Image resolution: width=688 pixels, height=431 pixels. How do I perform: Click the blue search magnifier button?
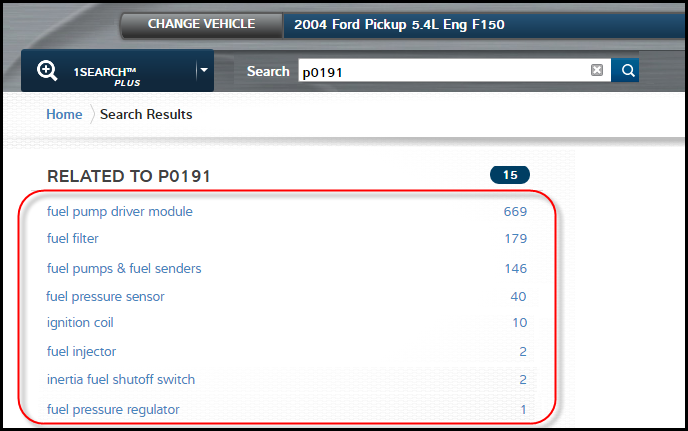point(626,71)
